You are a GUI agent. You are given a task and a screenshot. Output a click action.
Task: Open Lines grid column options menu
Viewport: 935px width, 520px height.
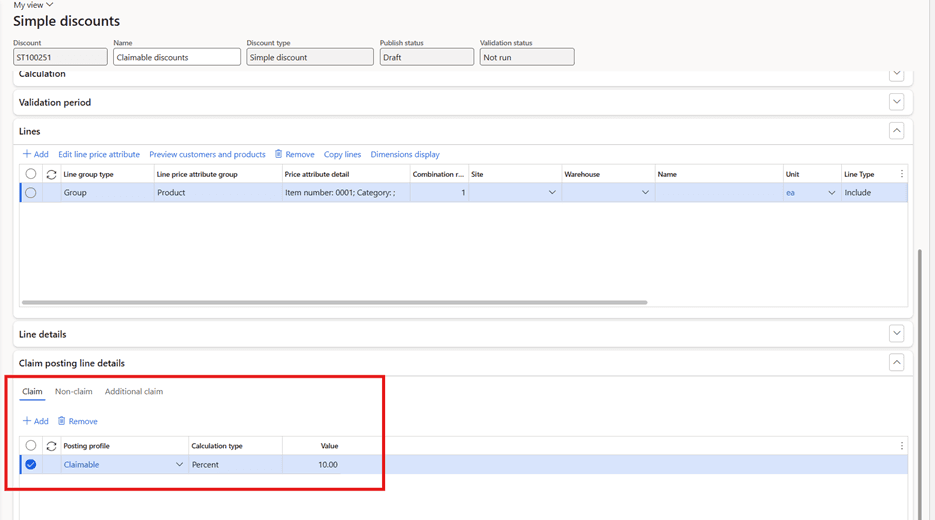click(902, 174)
